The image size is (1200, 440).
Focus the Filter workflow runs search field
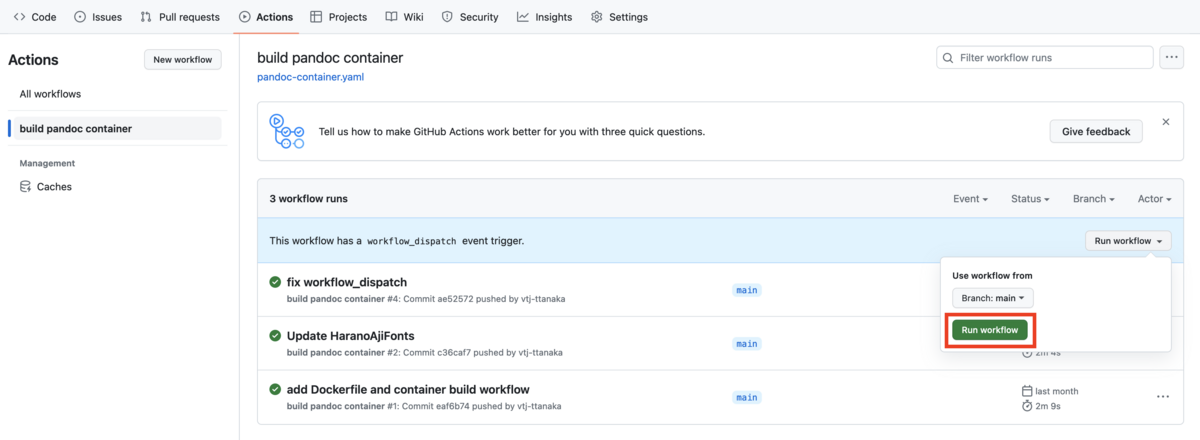tap(1045, 58)
